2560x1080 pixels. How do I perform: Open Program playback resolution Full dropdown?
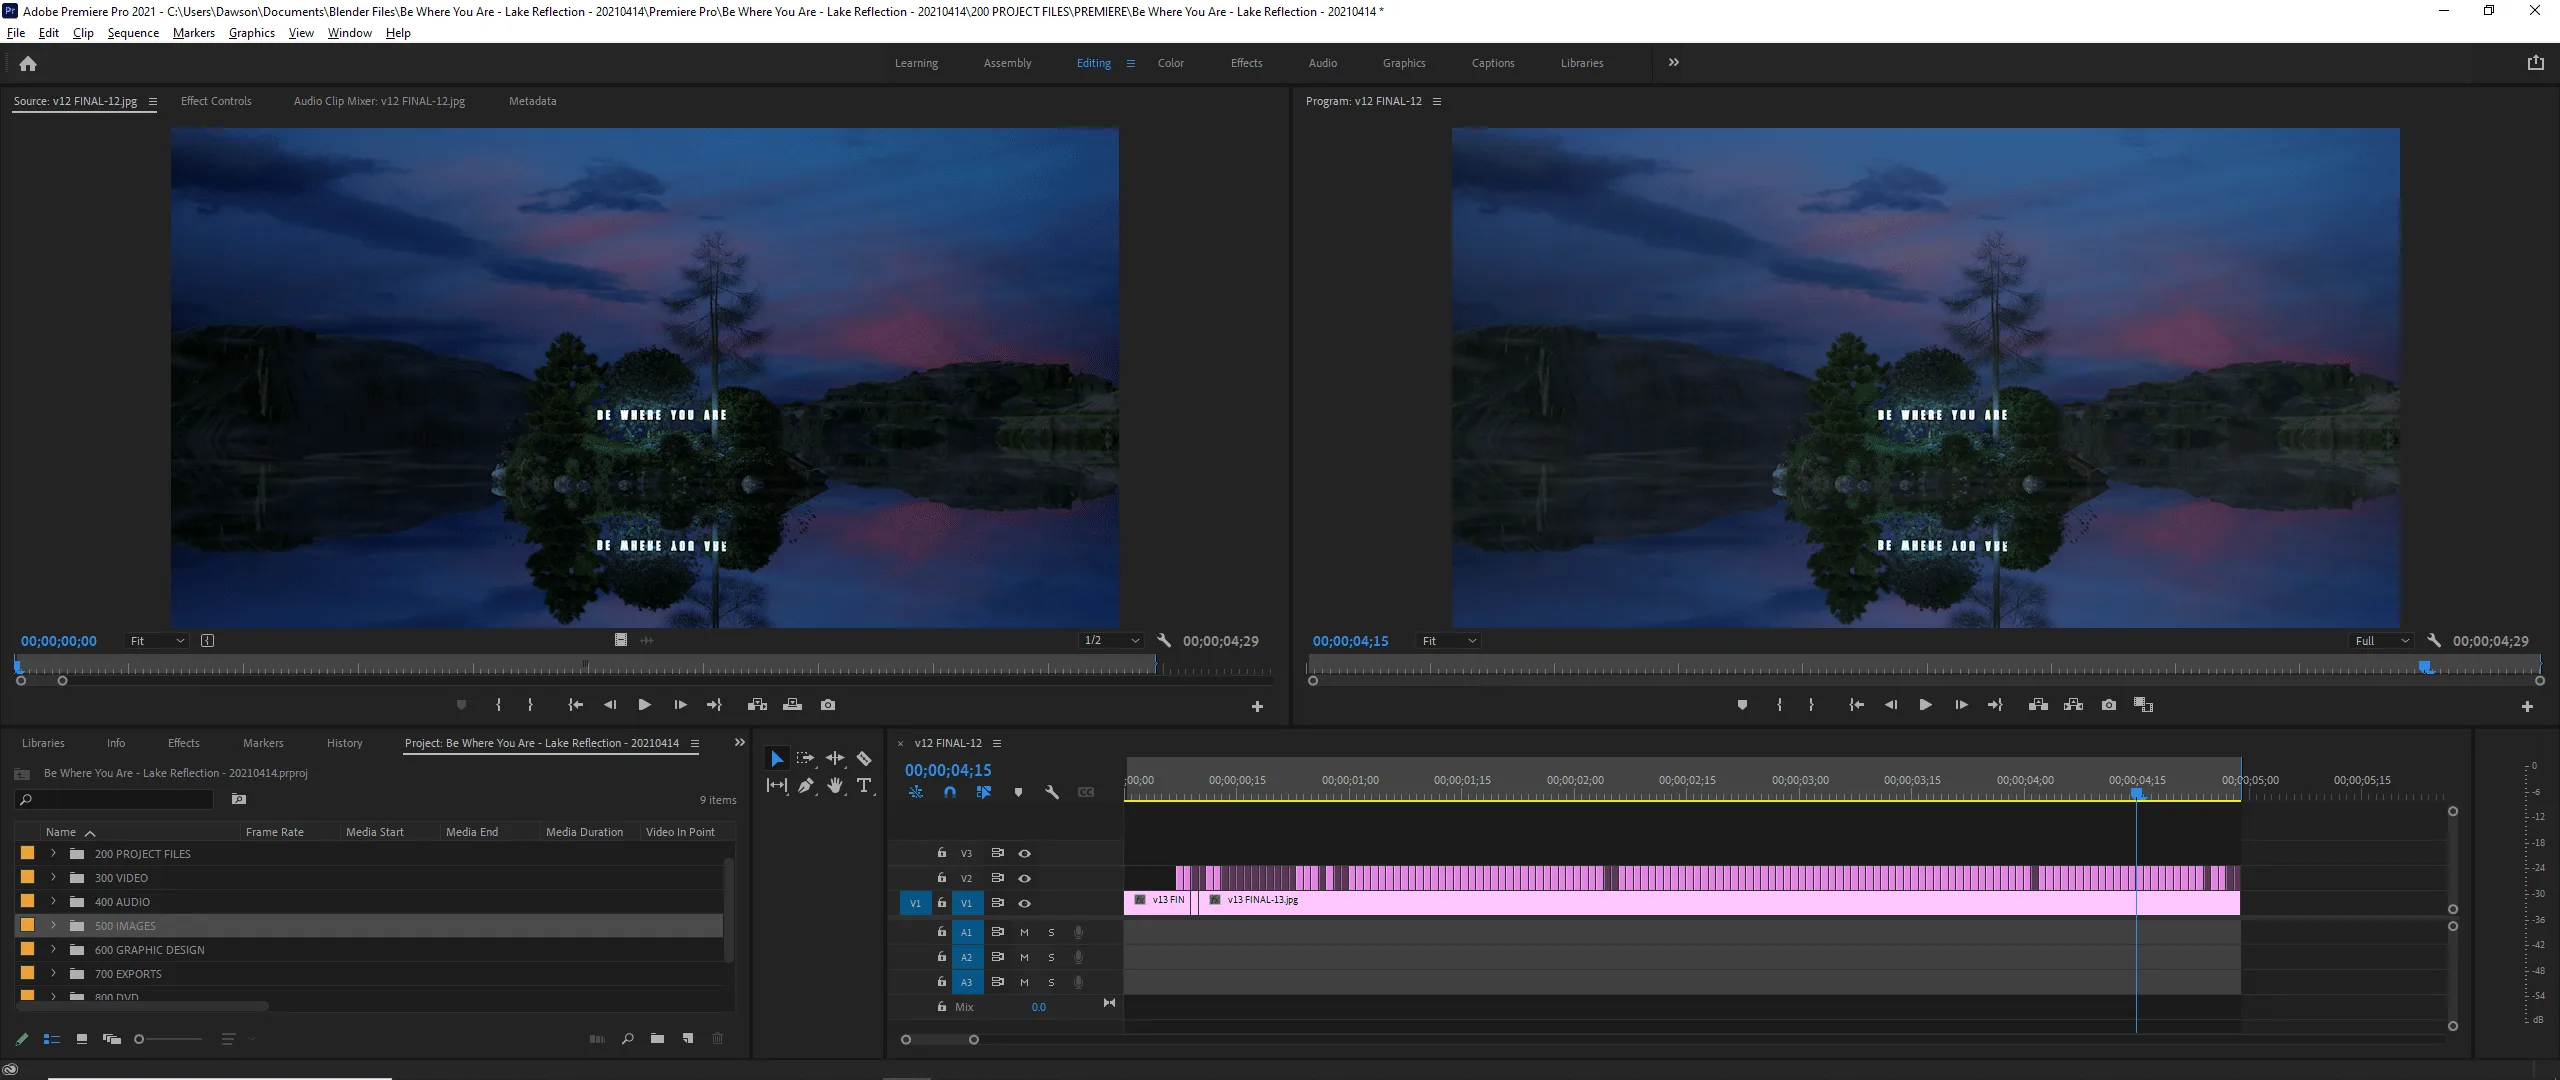tap(2381, 641)
